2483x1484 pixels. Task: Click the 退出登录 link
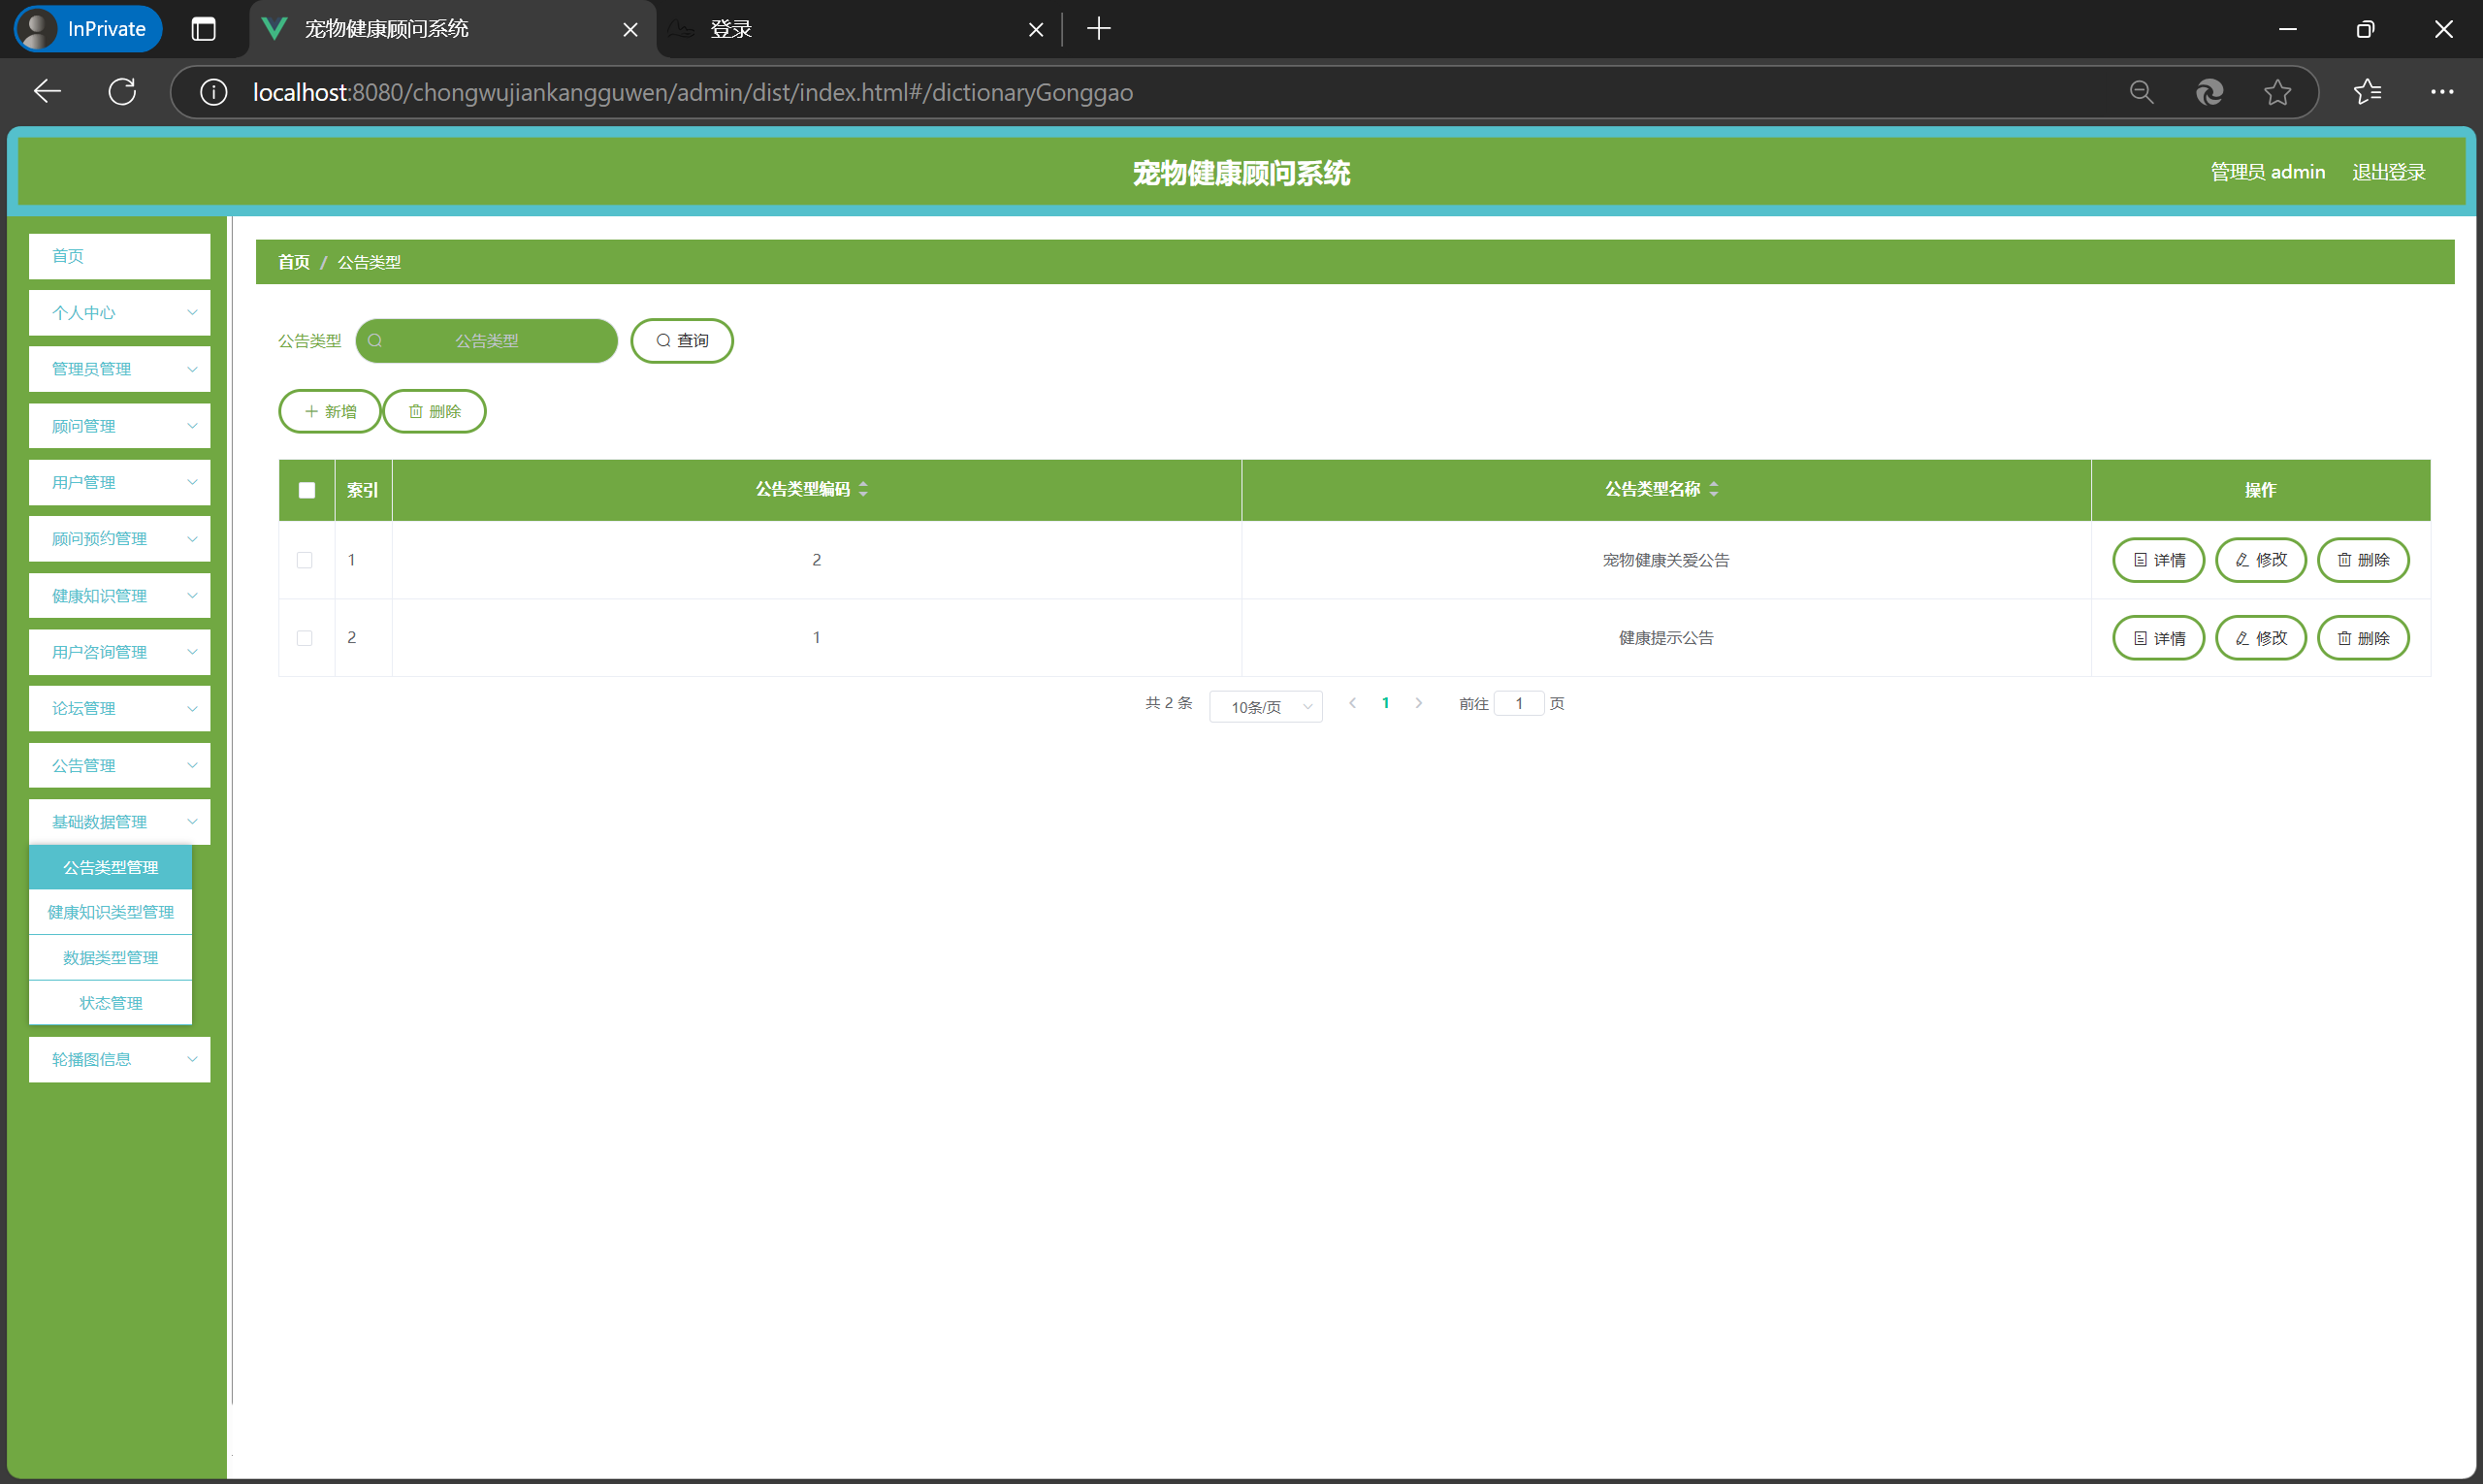[2388, 172]
